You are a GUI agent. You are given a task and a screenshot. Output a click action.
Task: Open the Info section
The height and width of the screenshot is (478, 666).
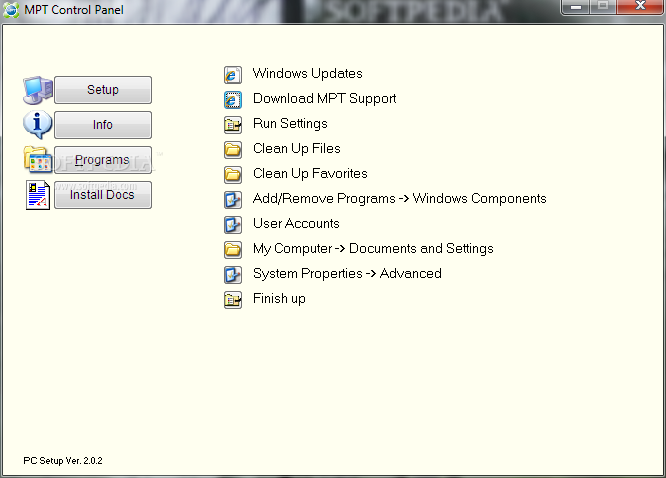pyautogui.click(x=103, y=125)
